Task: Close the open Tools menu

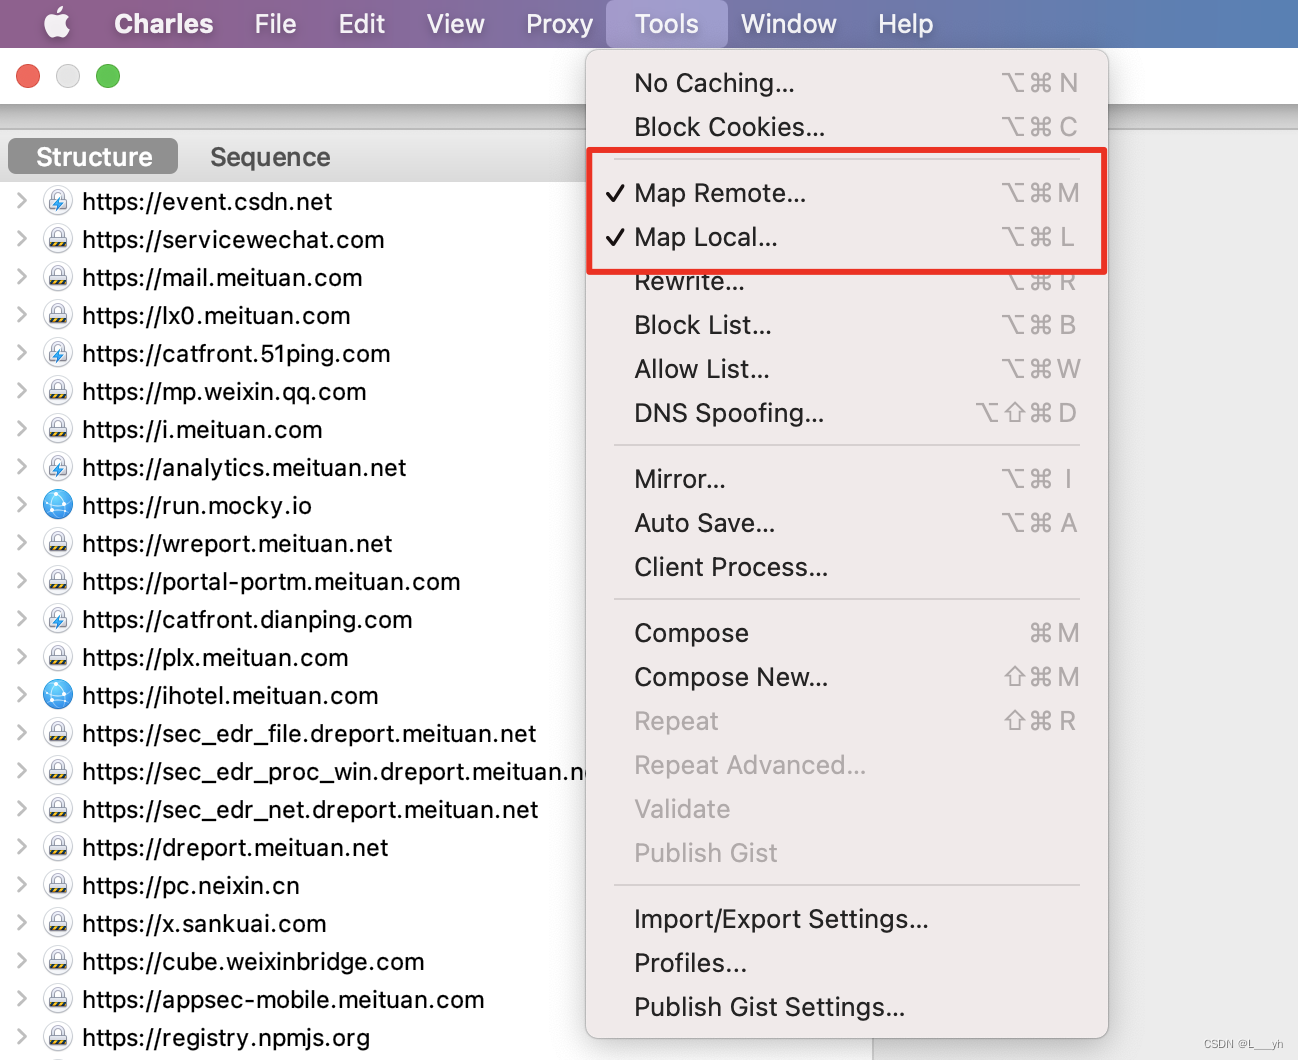Action: (666, 24)
